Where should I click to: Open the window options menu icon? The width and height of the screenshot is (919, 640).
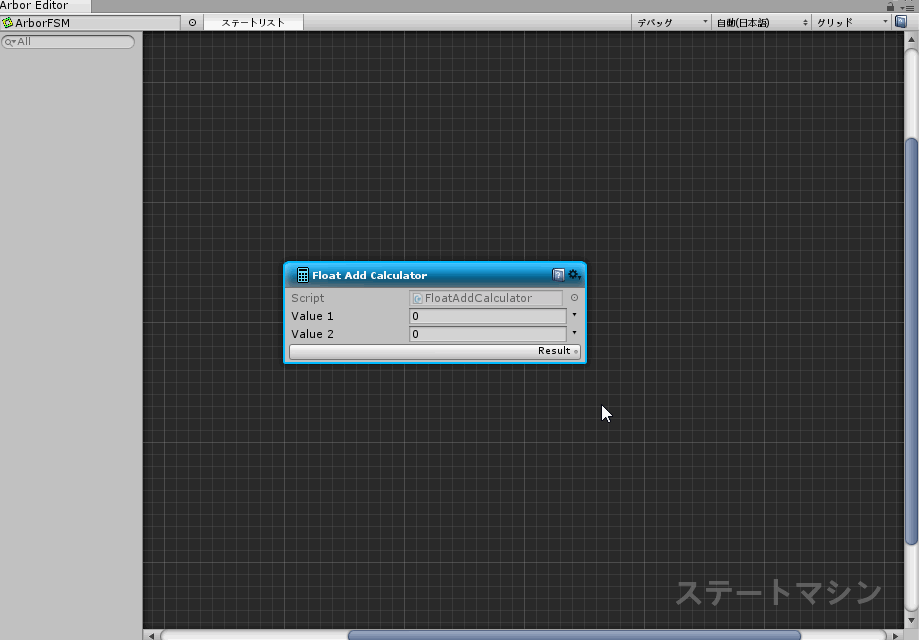pos(908,6)
